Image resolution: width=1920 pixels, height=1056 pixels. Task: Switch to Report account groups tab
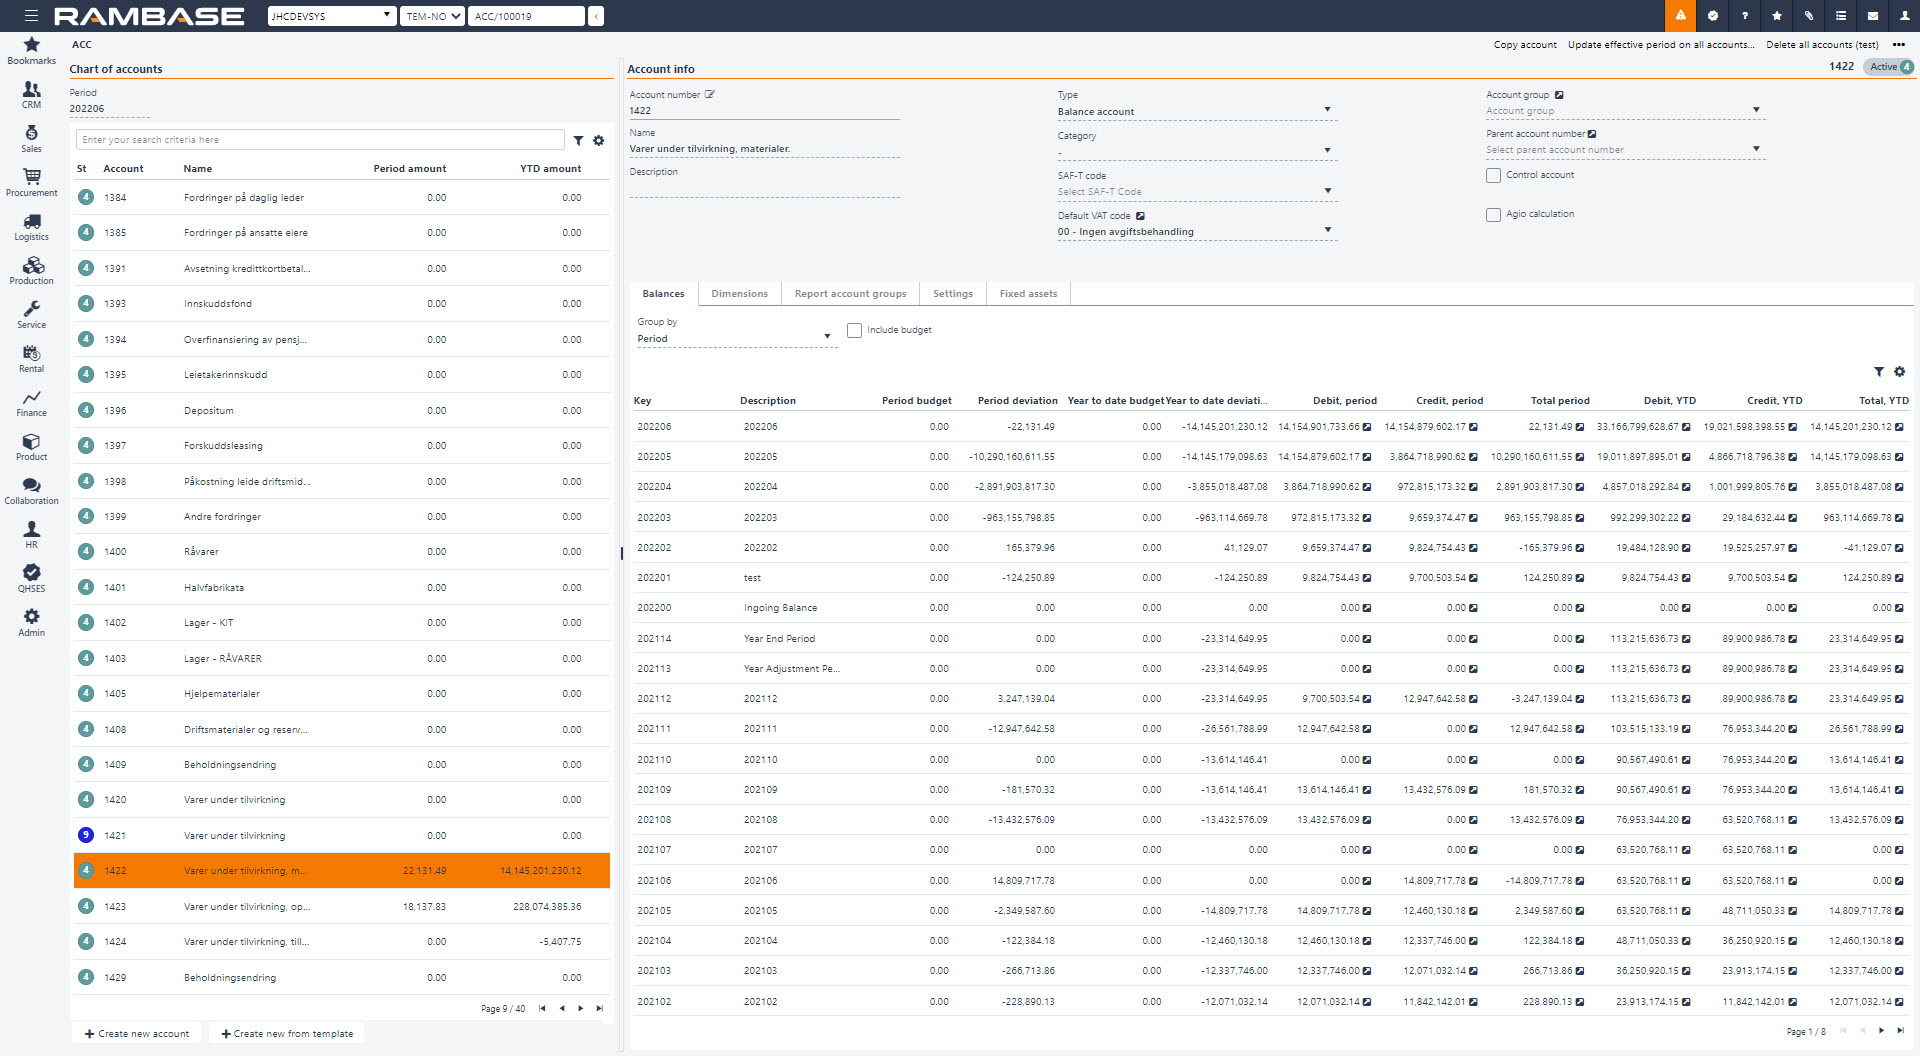[850, 294]
